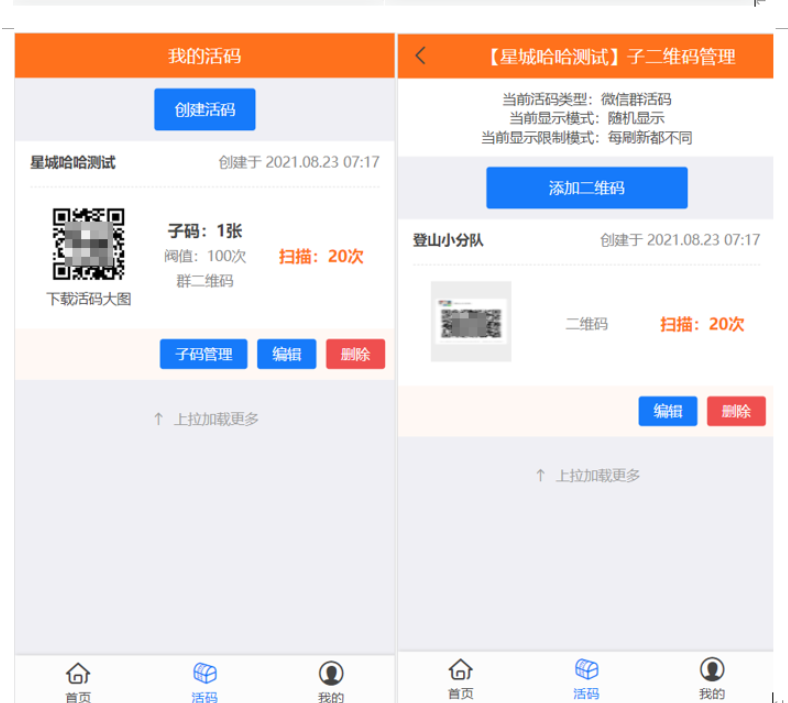The image size is (788, 703).
Task: Click 上拉加载更多 text under 登山小分队
Action: point(598,476)
